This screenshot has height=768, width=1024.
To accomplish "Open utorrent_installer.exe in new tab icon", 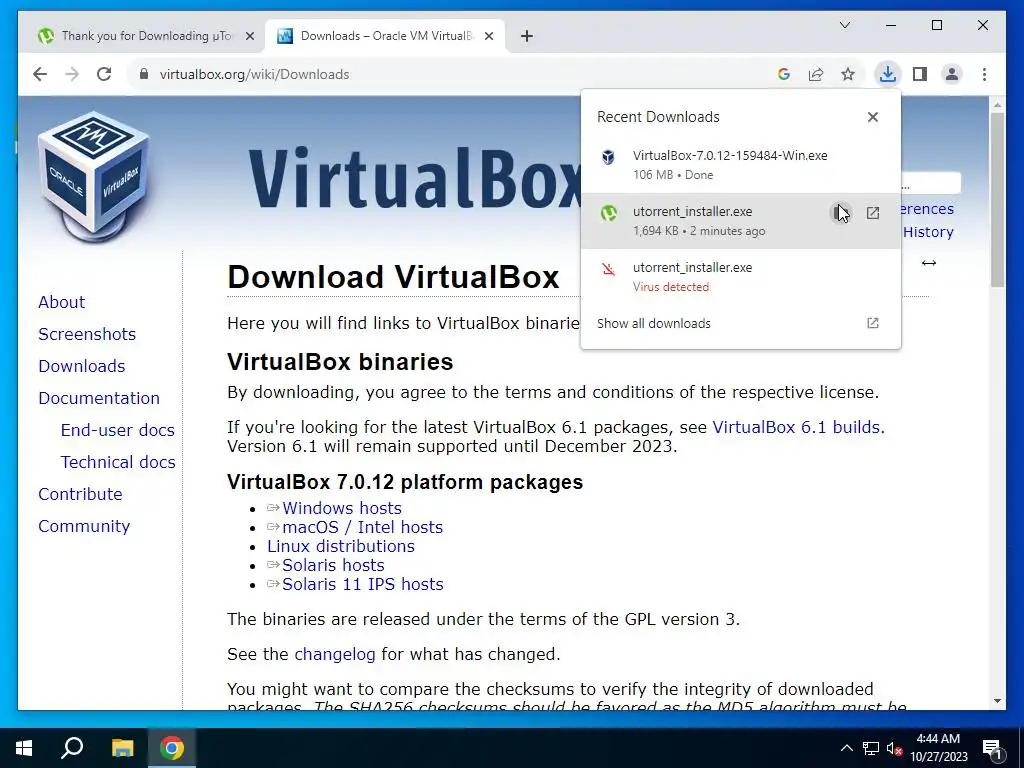I will tap(872, 213).
